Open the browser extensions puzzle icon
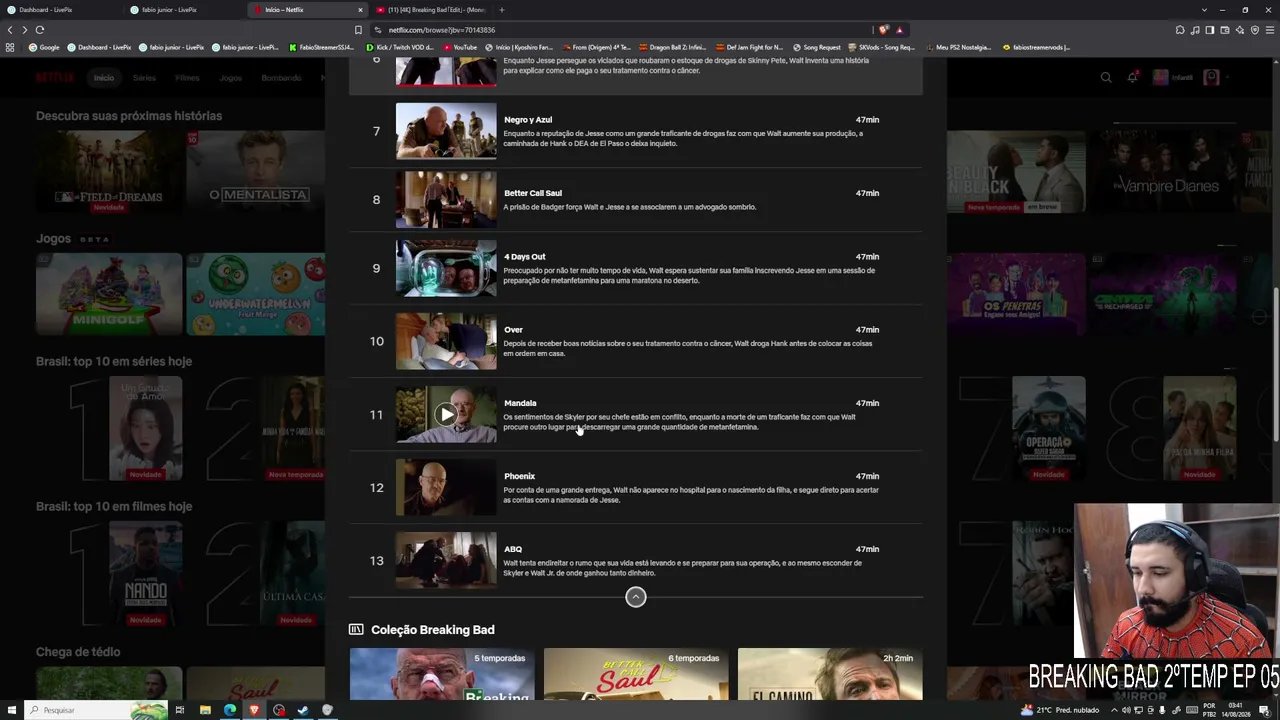The width and height of the screenshot is (1280, 720). coord(1180,30)
